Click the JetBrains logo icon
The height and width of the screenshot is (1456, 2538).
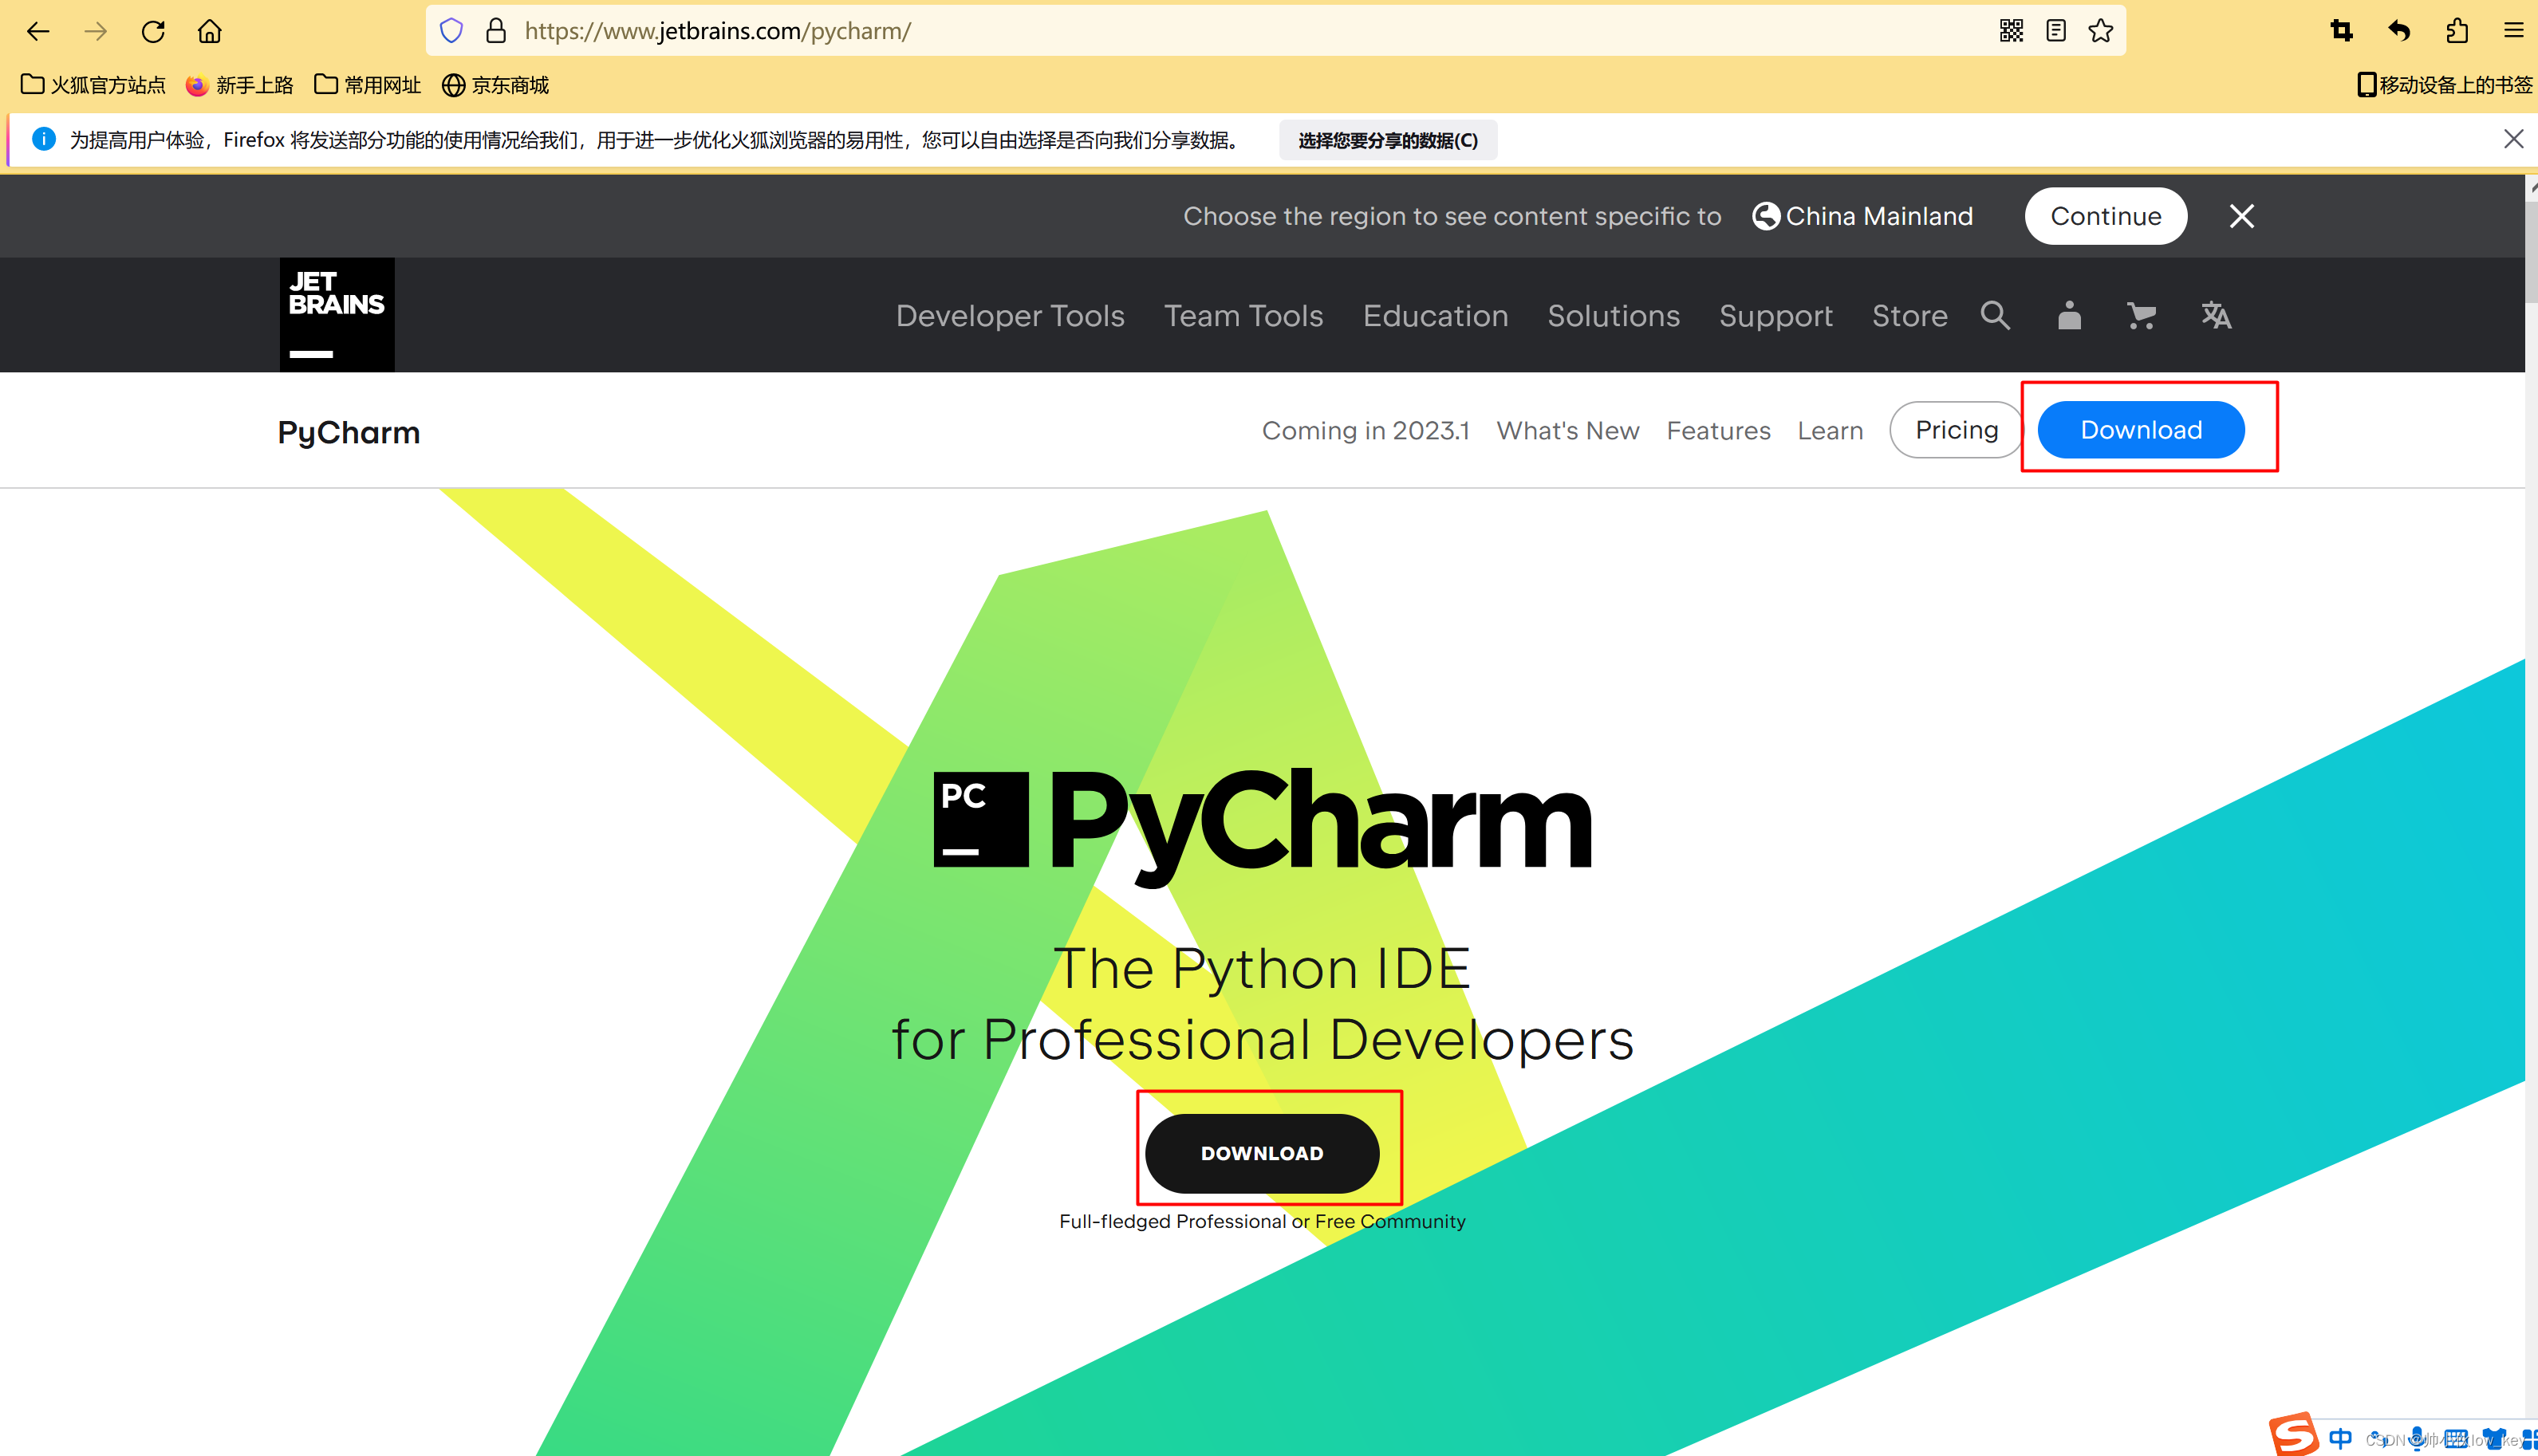[338, 313]
